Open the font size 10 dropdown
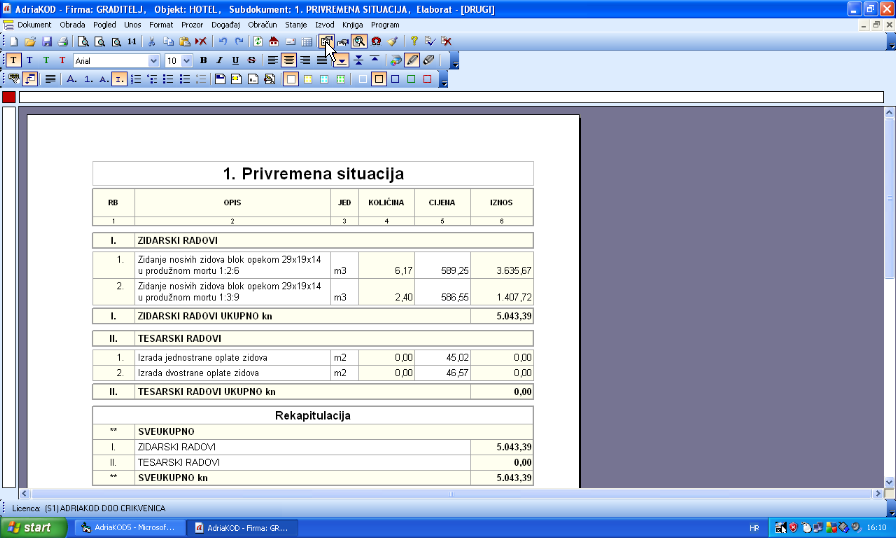896x538 pixels. (x=186, y=61)
